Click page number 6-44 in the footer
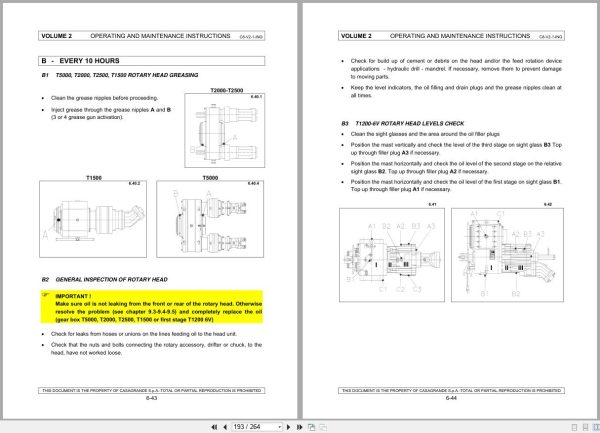 pyautogui.click(x=451, y=398)
